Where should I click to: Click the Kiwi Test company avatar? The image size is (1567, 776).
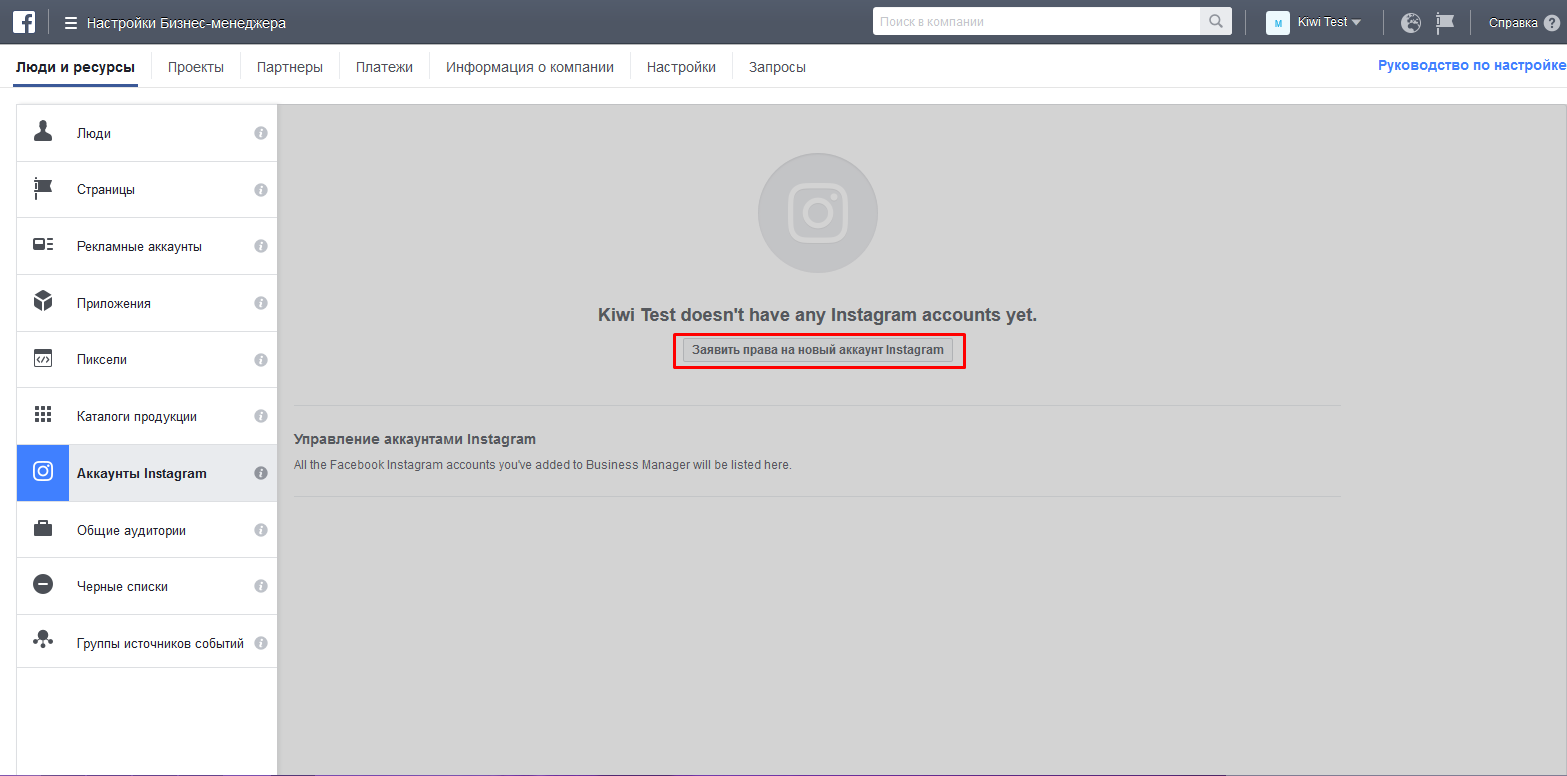click(x=1278, y=22)
